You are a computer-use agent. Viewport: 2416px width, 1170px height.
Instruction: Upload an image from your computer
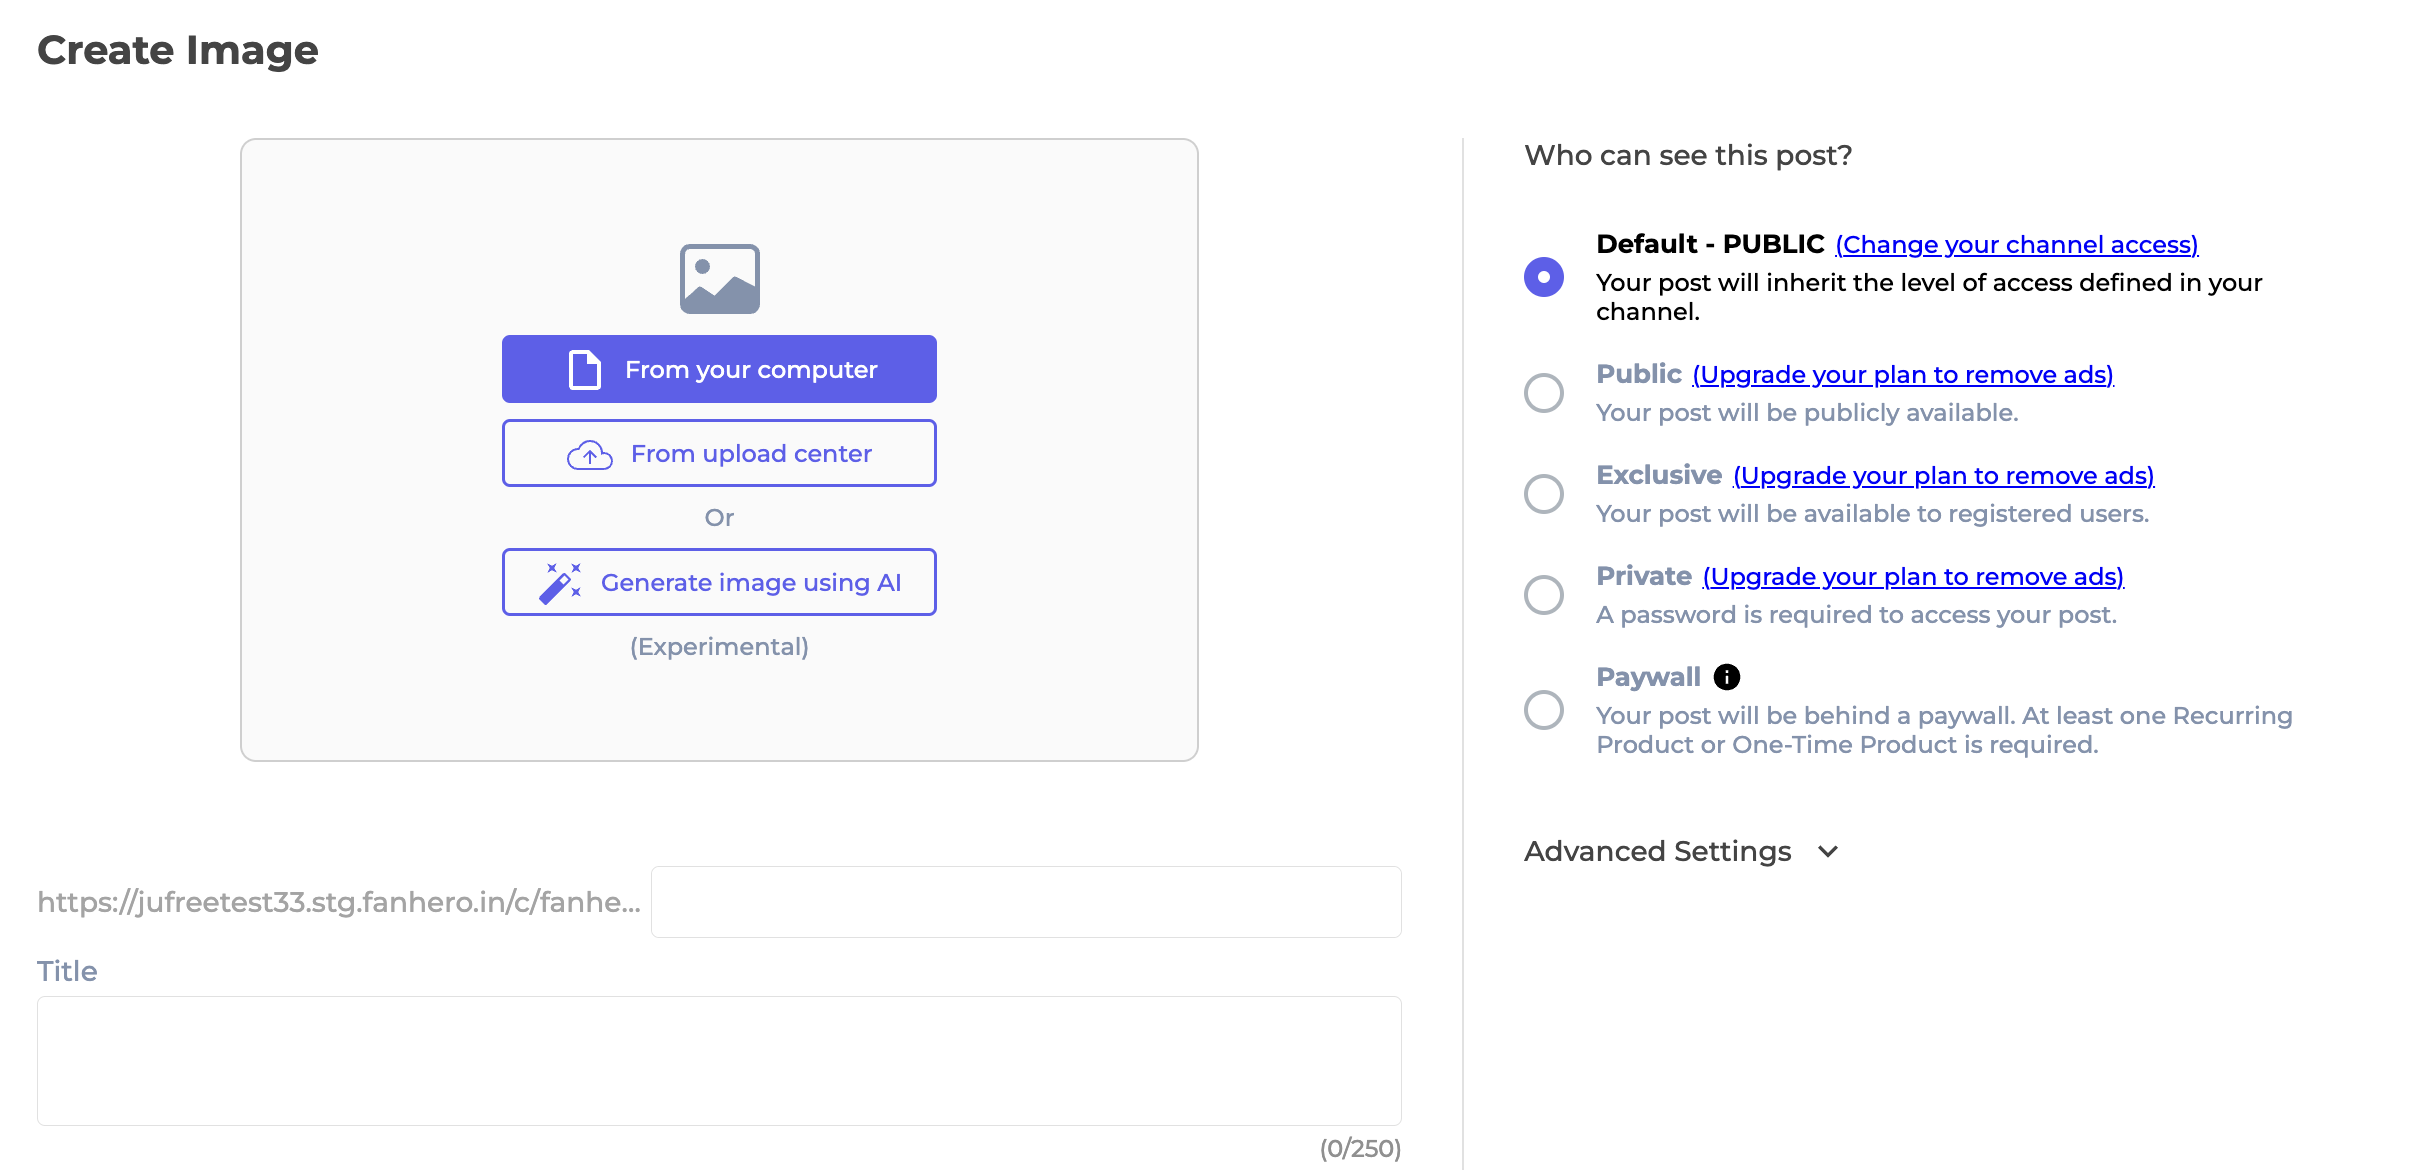pyautogui.click(x=719, y=368)
